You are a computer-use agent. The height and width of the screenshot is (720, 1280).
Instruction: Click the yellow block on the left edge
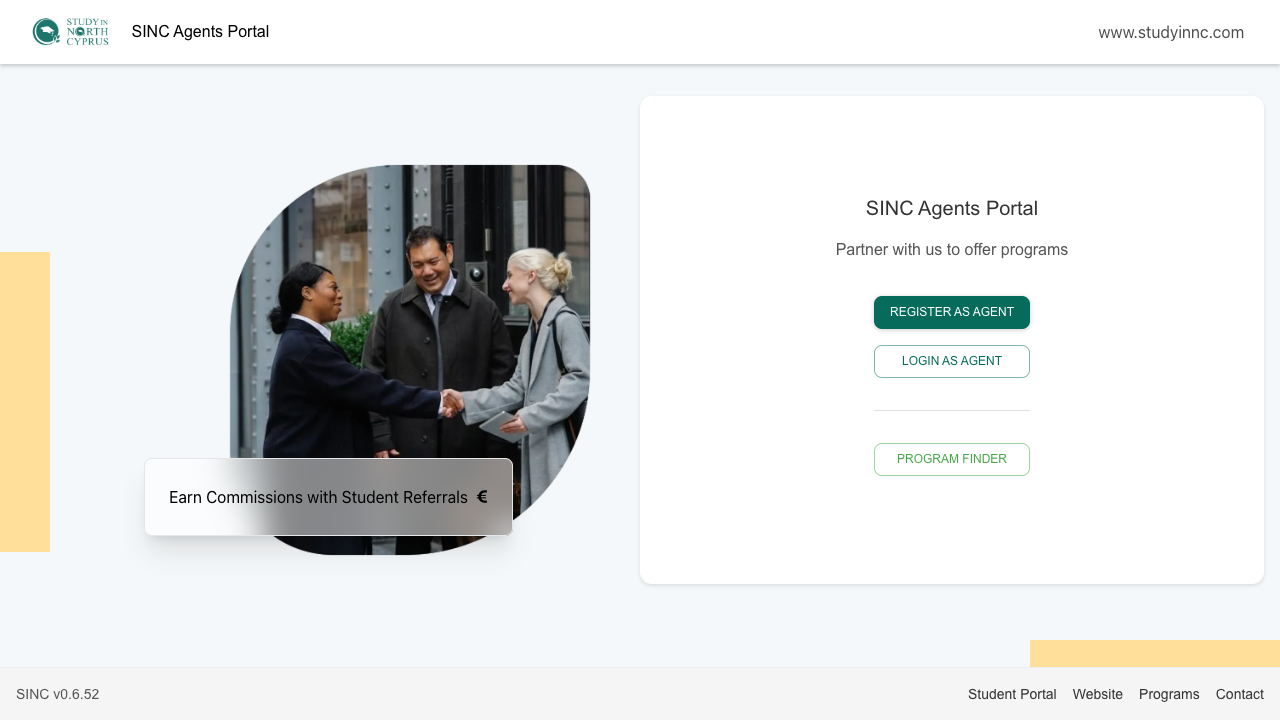(x=25, y=402)
